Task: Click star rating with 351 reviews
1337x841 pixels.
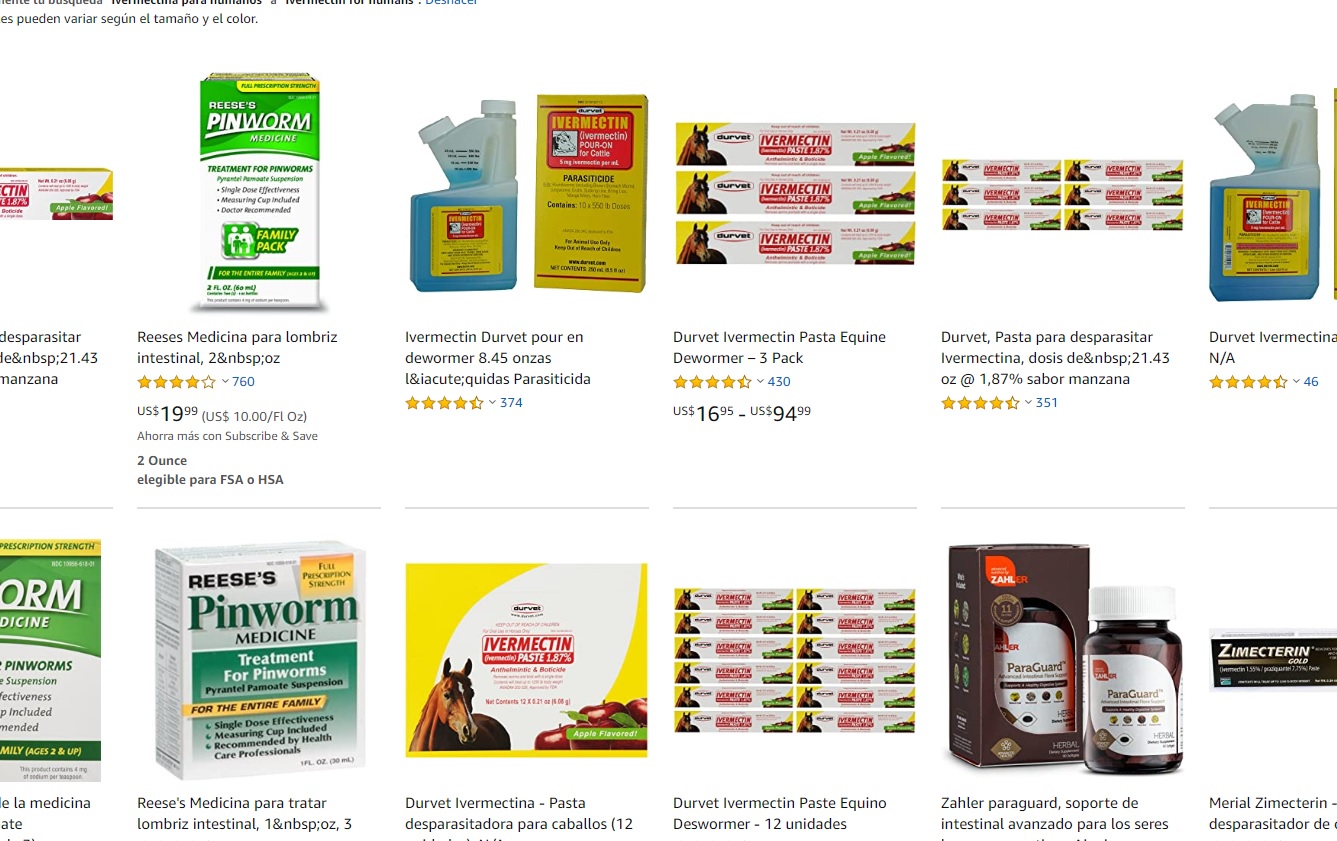Action: (980, 403)
